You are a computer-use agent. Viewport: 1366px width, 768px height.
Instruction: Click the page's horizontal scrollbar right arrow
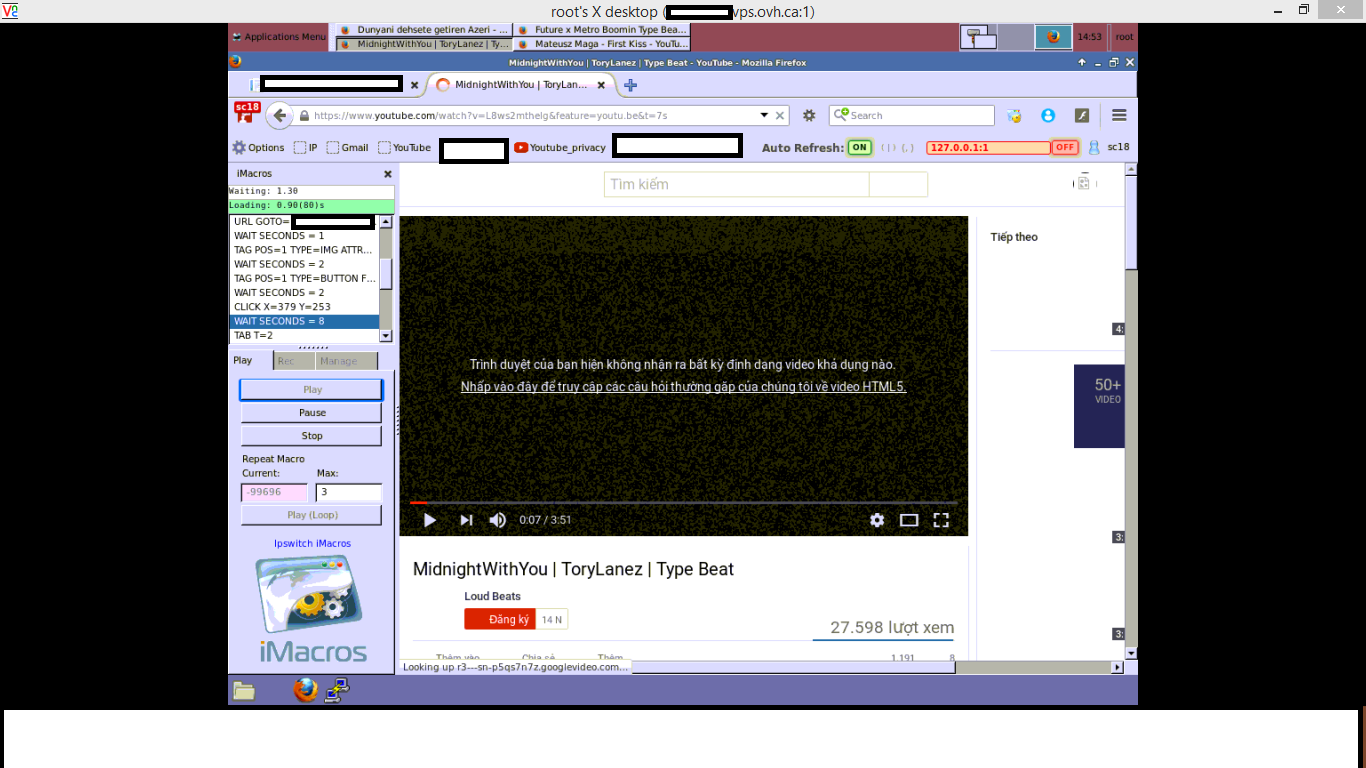[x=1117, y=667]
